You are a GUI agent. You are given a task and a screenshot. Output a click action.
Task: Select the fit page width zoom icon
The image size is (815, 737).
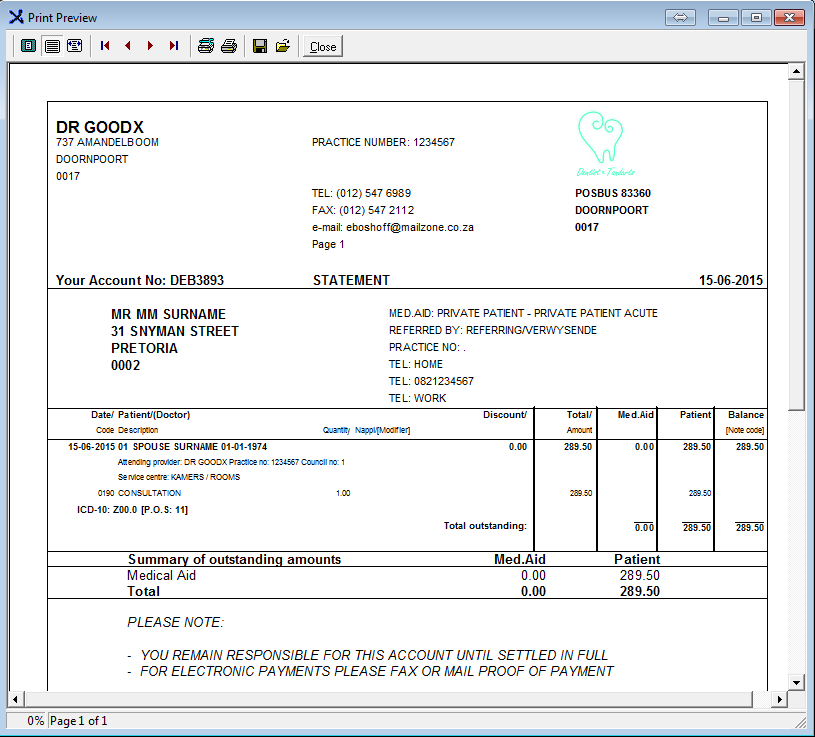74,46
